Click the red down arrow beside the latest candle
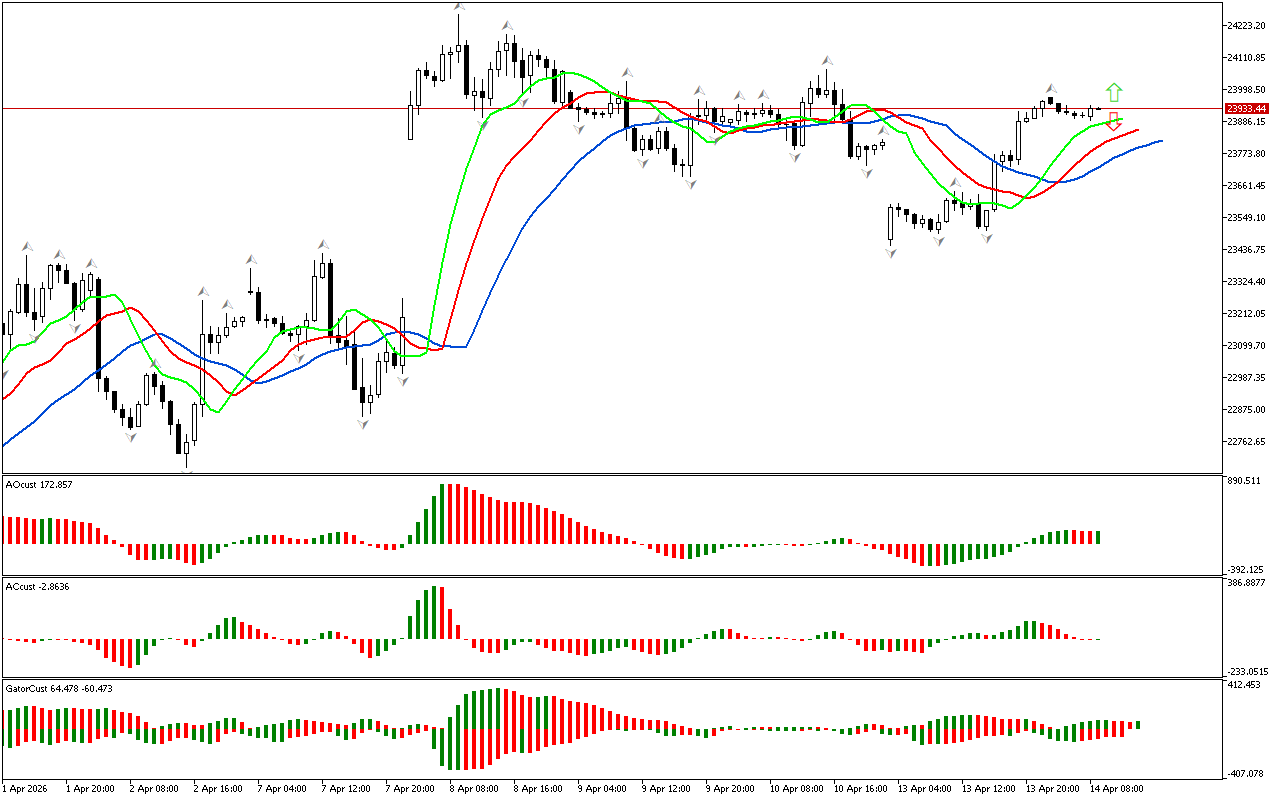 (1114, 121)
